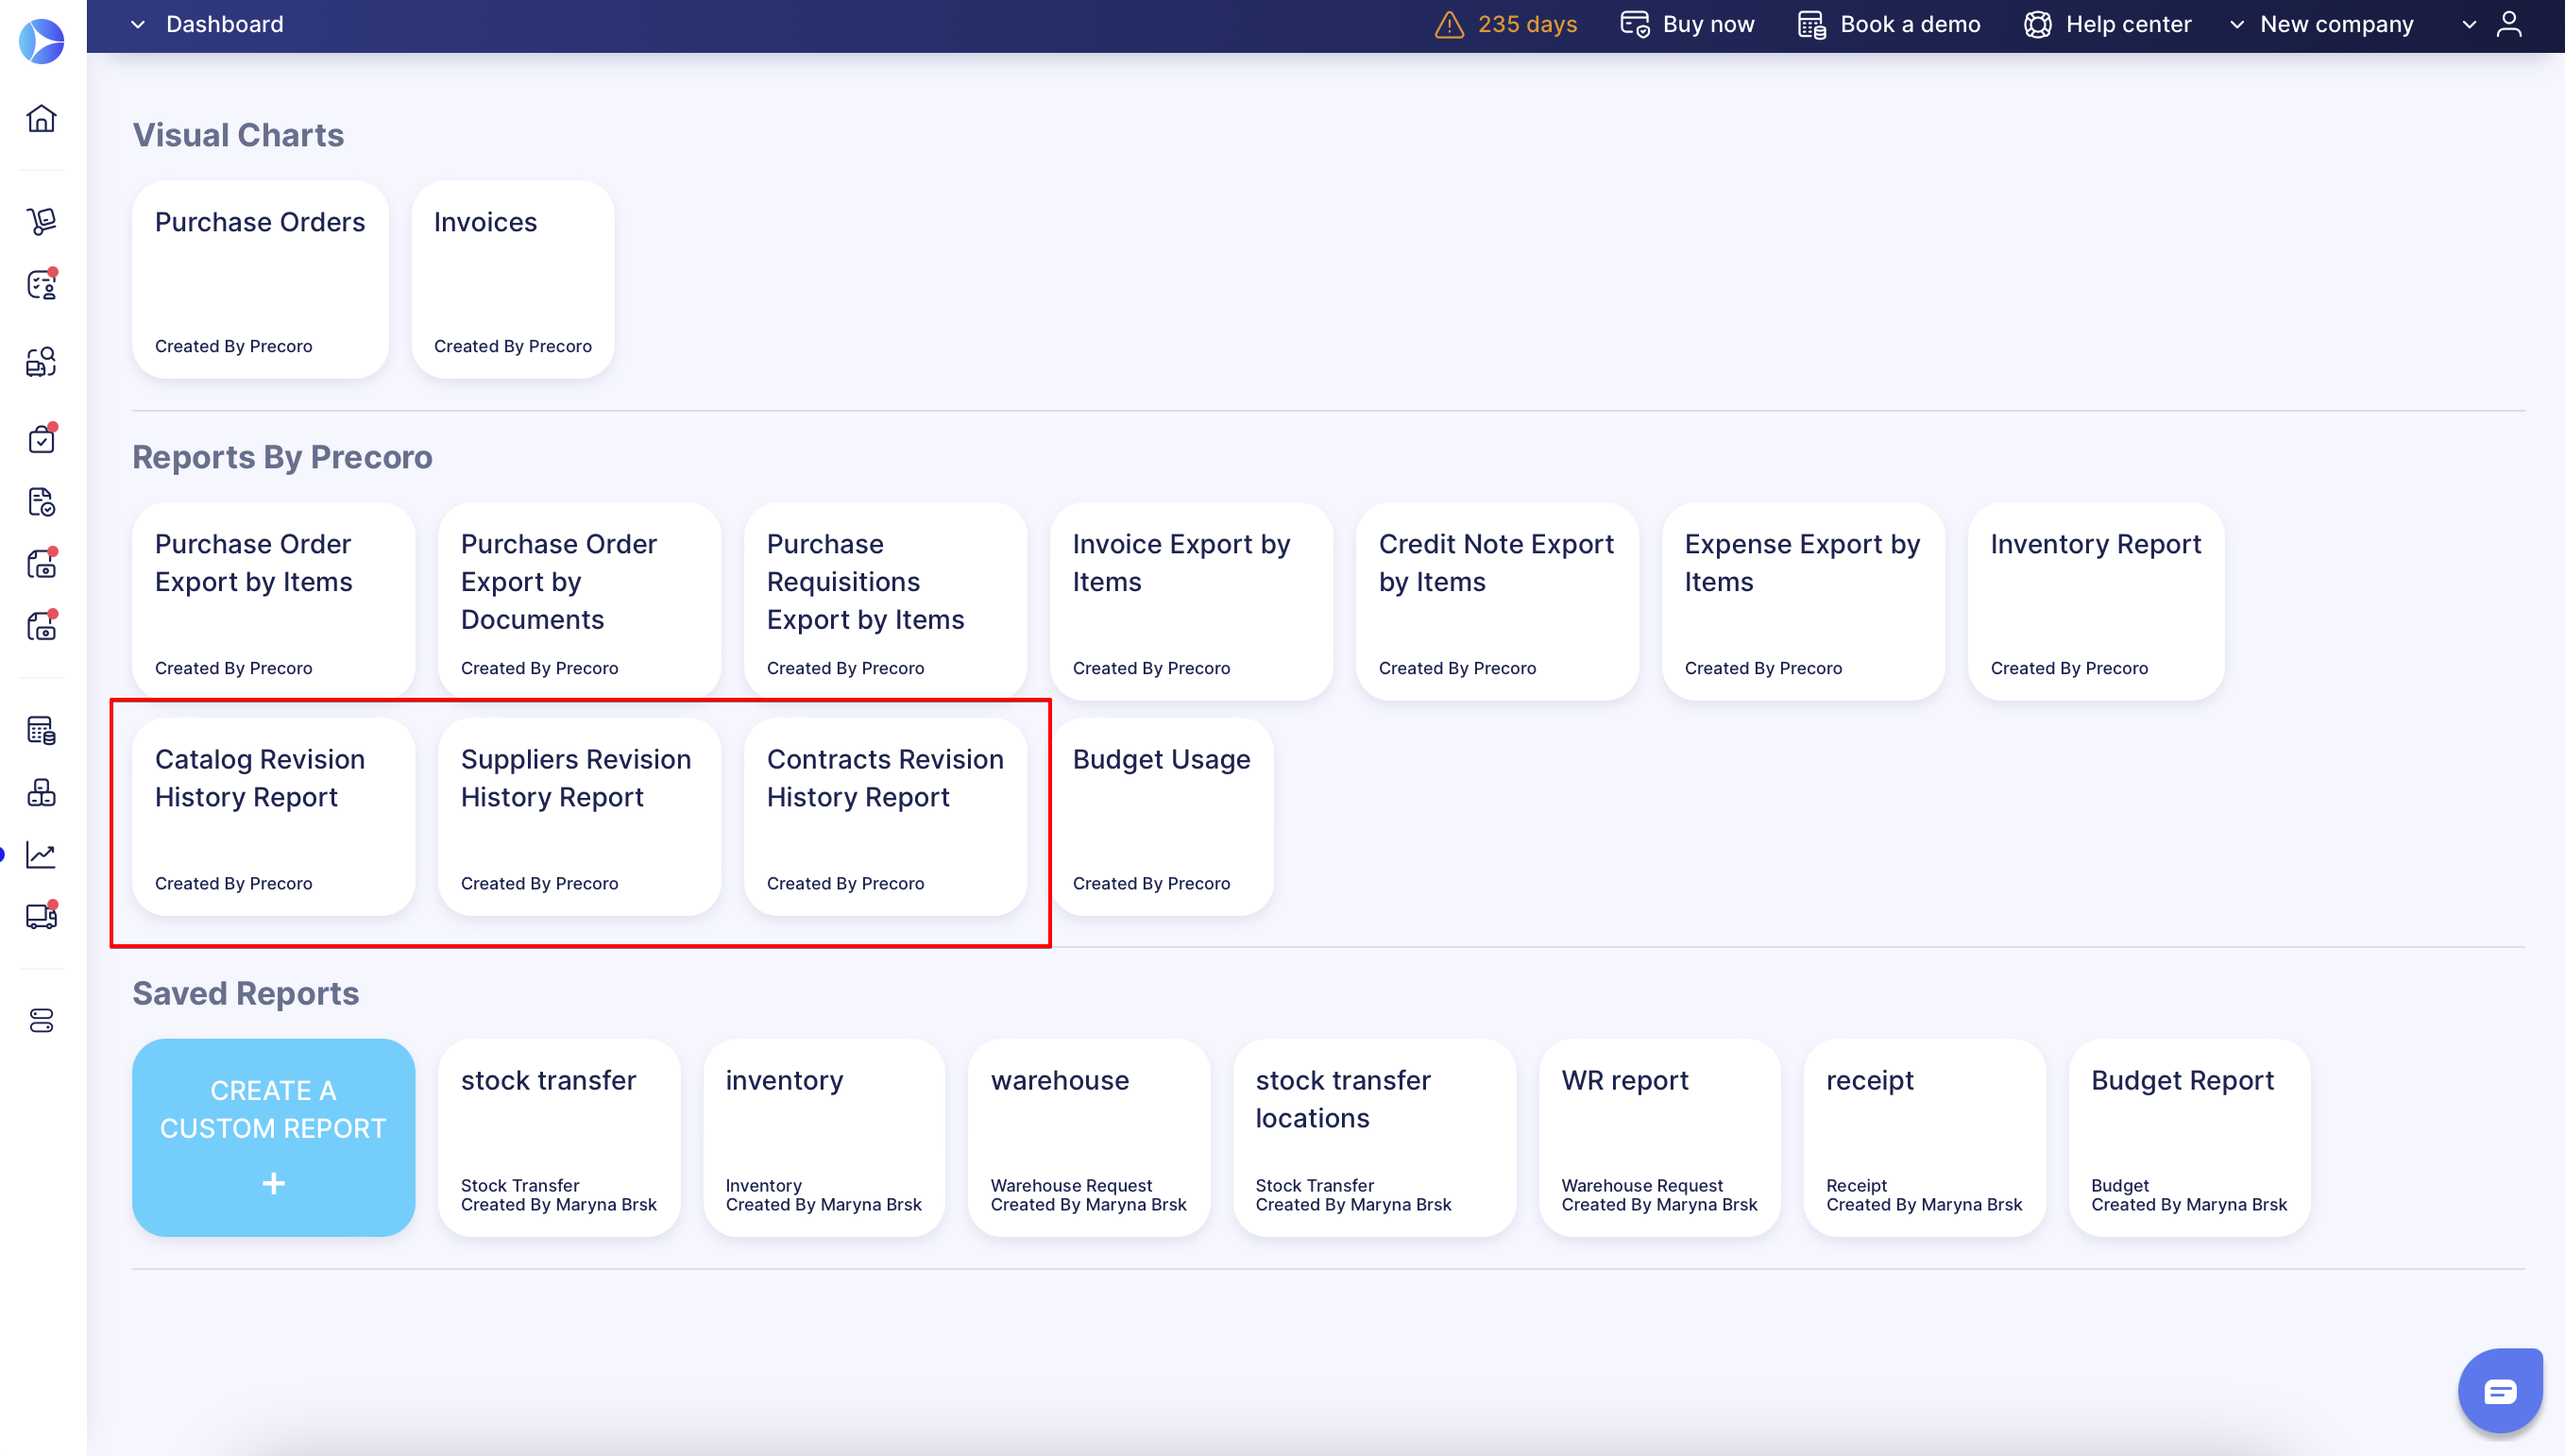This screenshot has width=2565, height=1456.
Task: Open Invoice Export by Items report
Action: (x=1191, y=601)
